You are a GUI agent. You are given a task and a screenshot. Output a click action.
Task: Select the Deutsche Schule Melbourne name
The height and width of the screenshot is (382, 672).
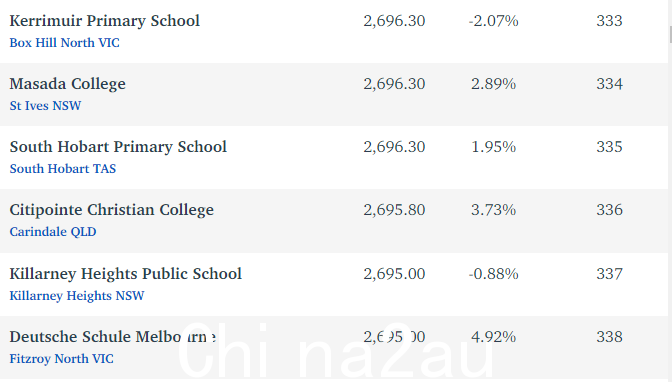pyautogui.click(x=113, y=337)
